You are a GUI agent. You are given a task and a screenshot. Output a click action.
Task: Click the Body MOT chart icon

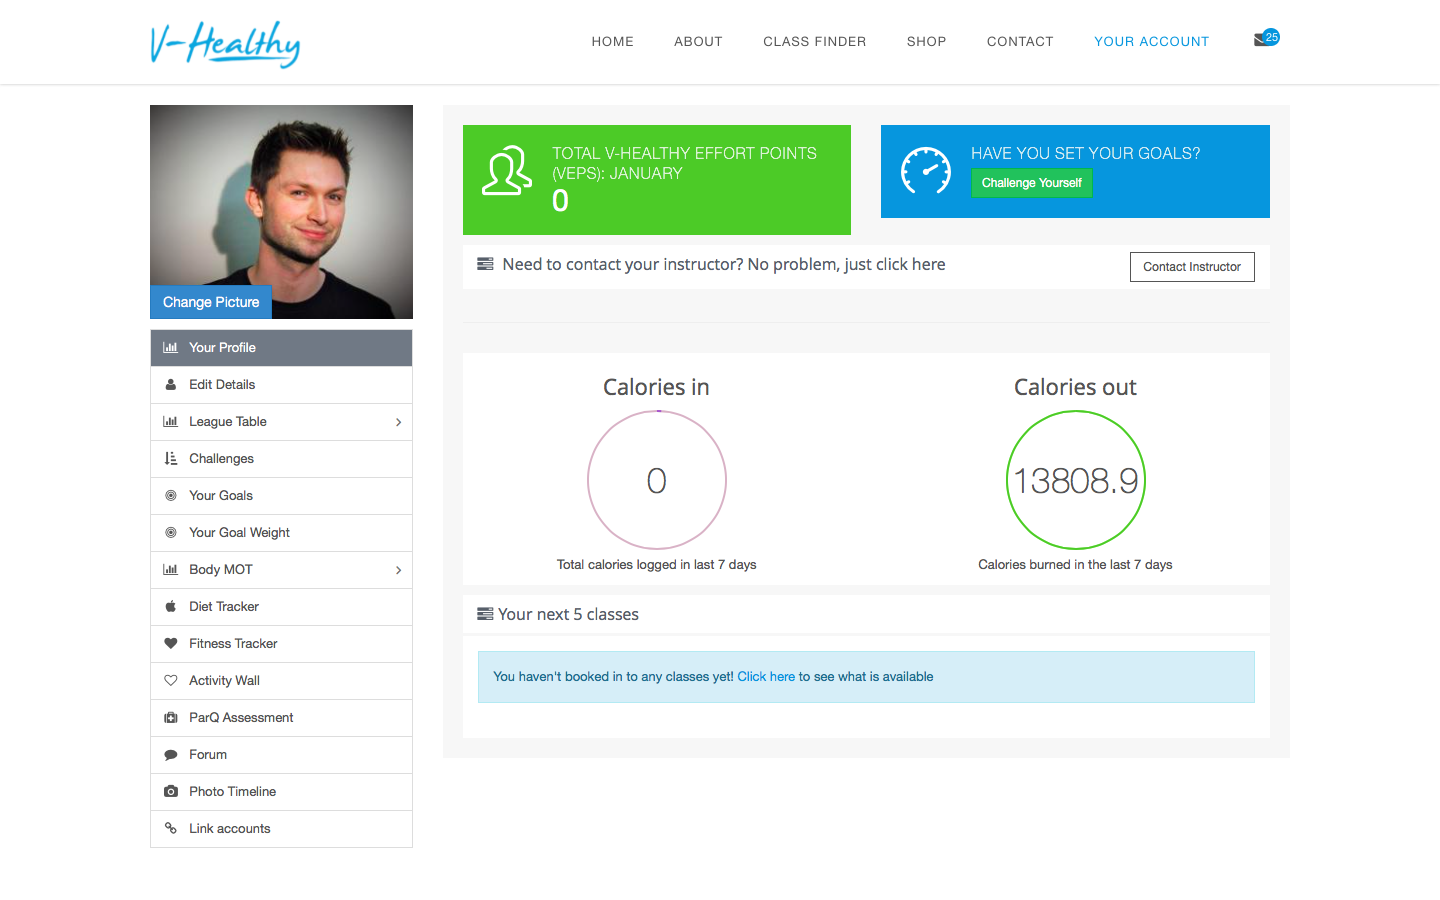pyautogui.click(x=171, y=570)
